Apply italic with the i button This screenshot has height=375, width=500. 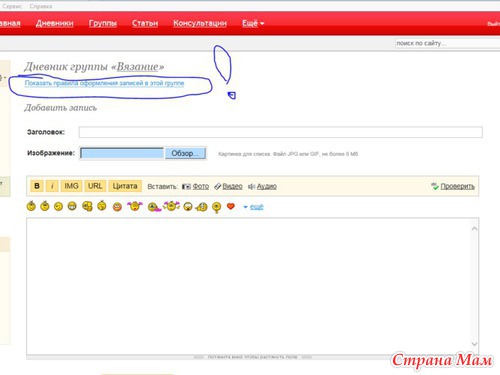coord(52,186)
